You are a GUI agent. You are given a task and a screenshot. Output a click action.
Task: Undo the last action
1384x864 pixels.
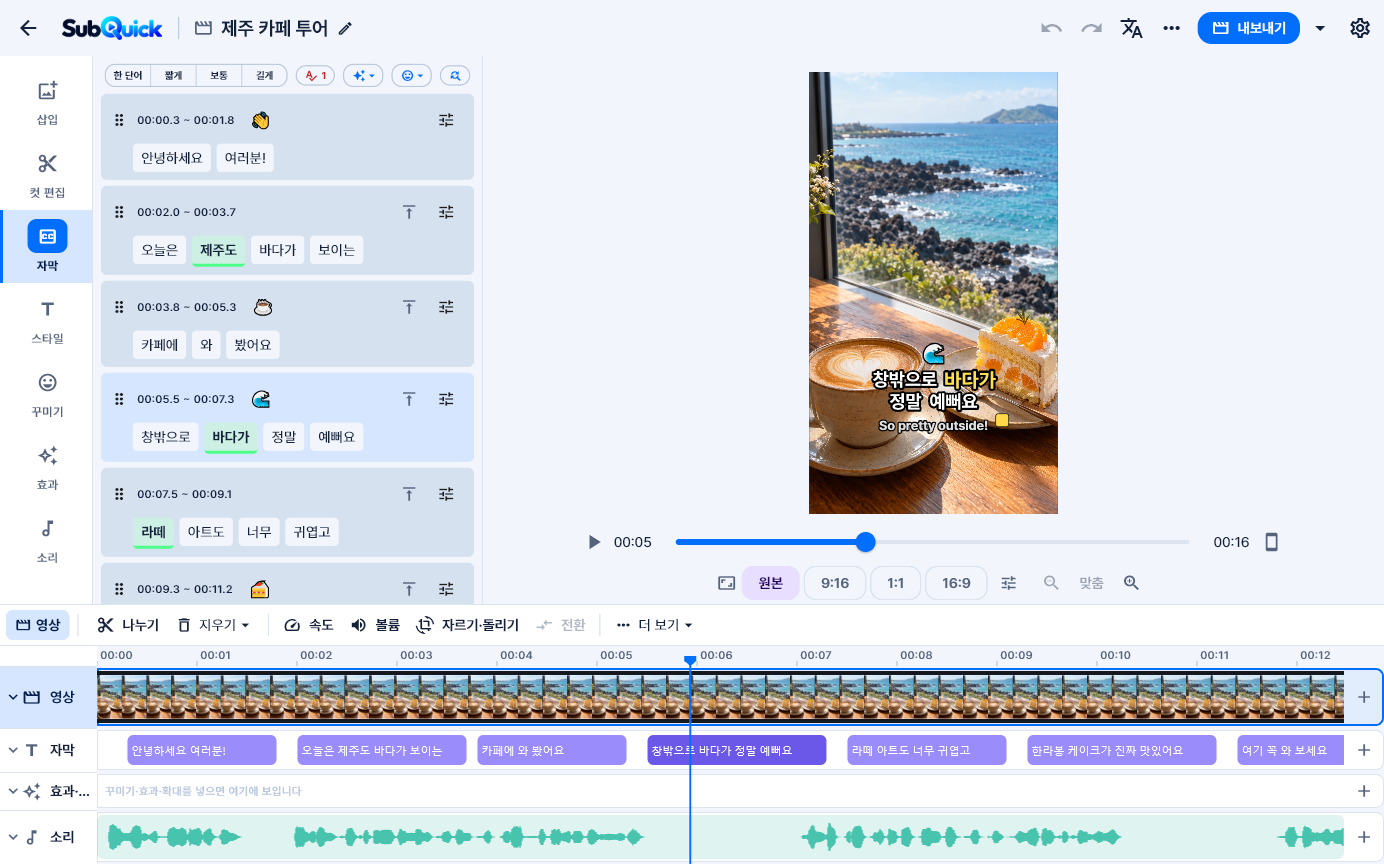point(1051,28)
